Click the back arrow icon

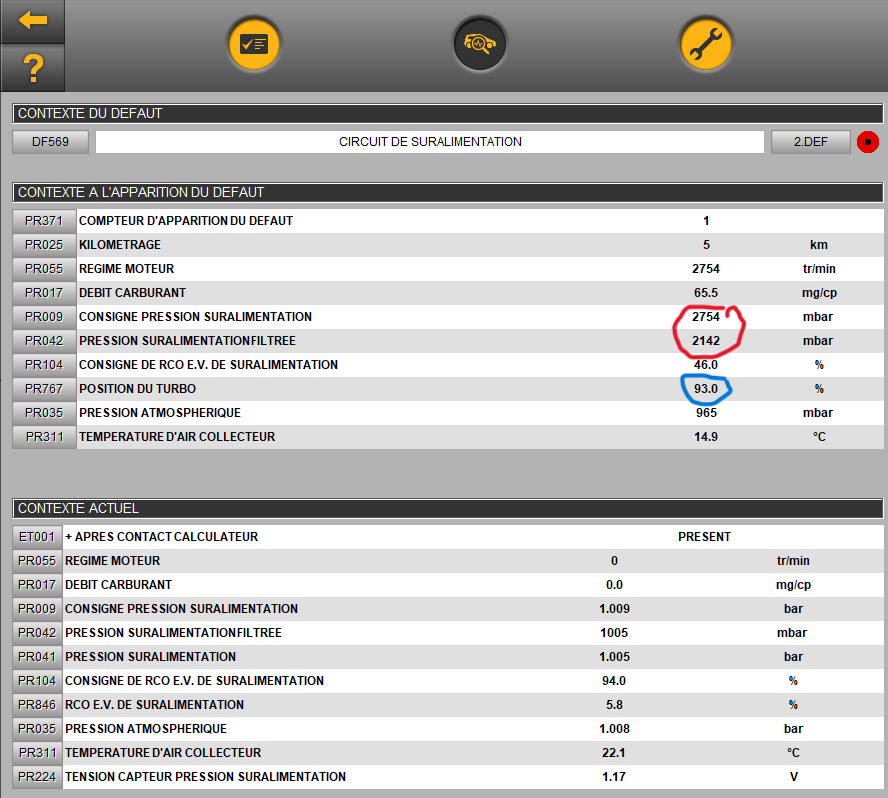tap(33, 21)
